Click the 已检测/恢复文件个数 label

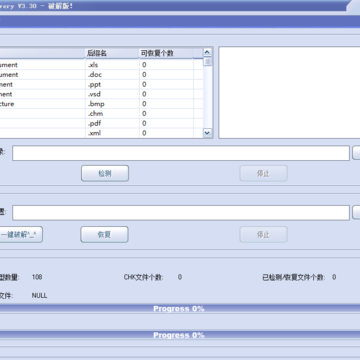[293, 277]
